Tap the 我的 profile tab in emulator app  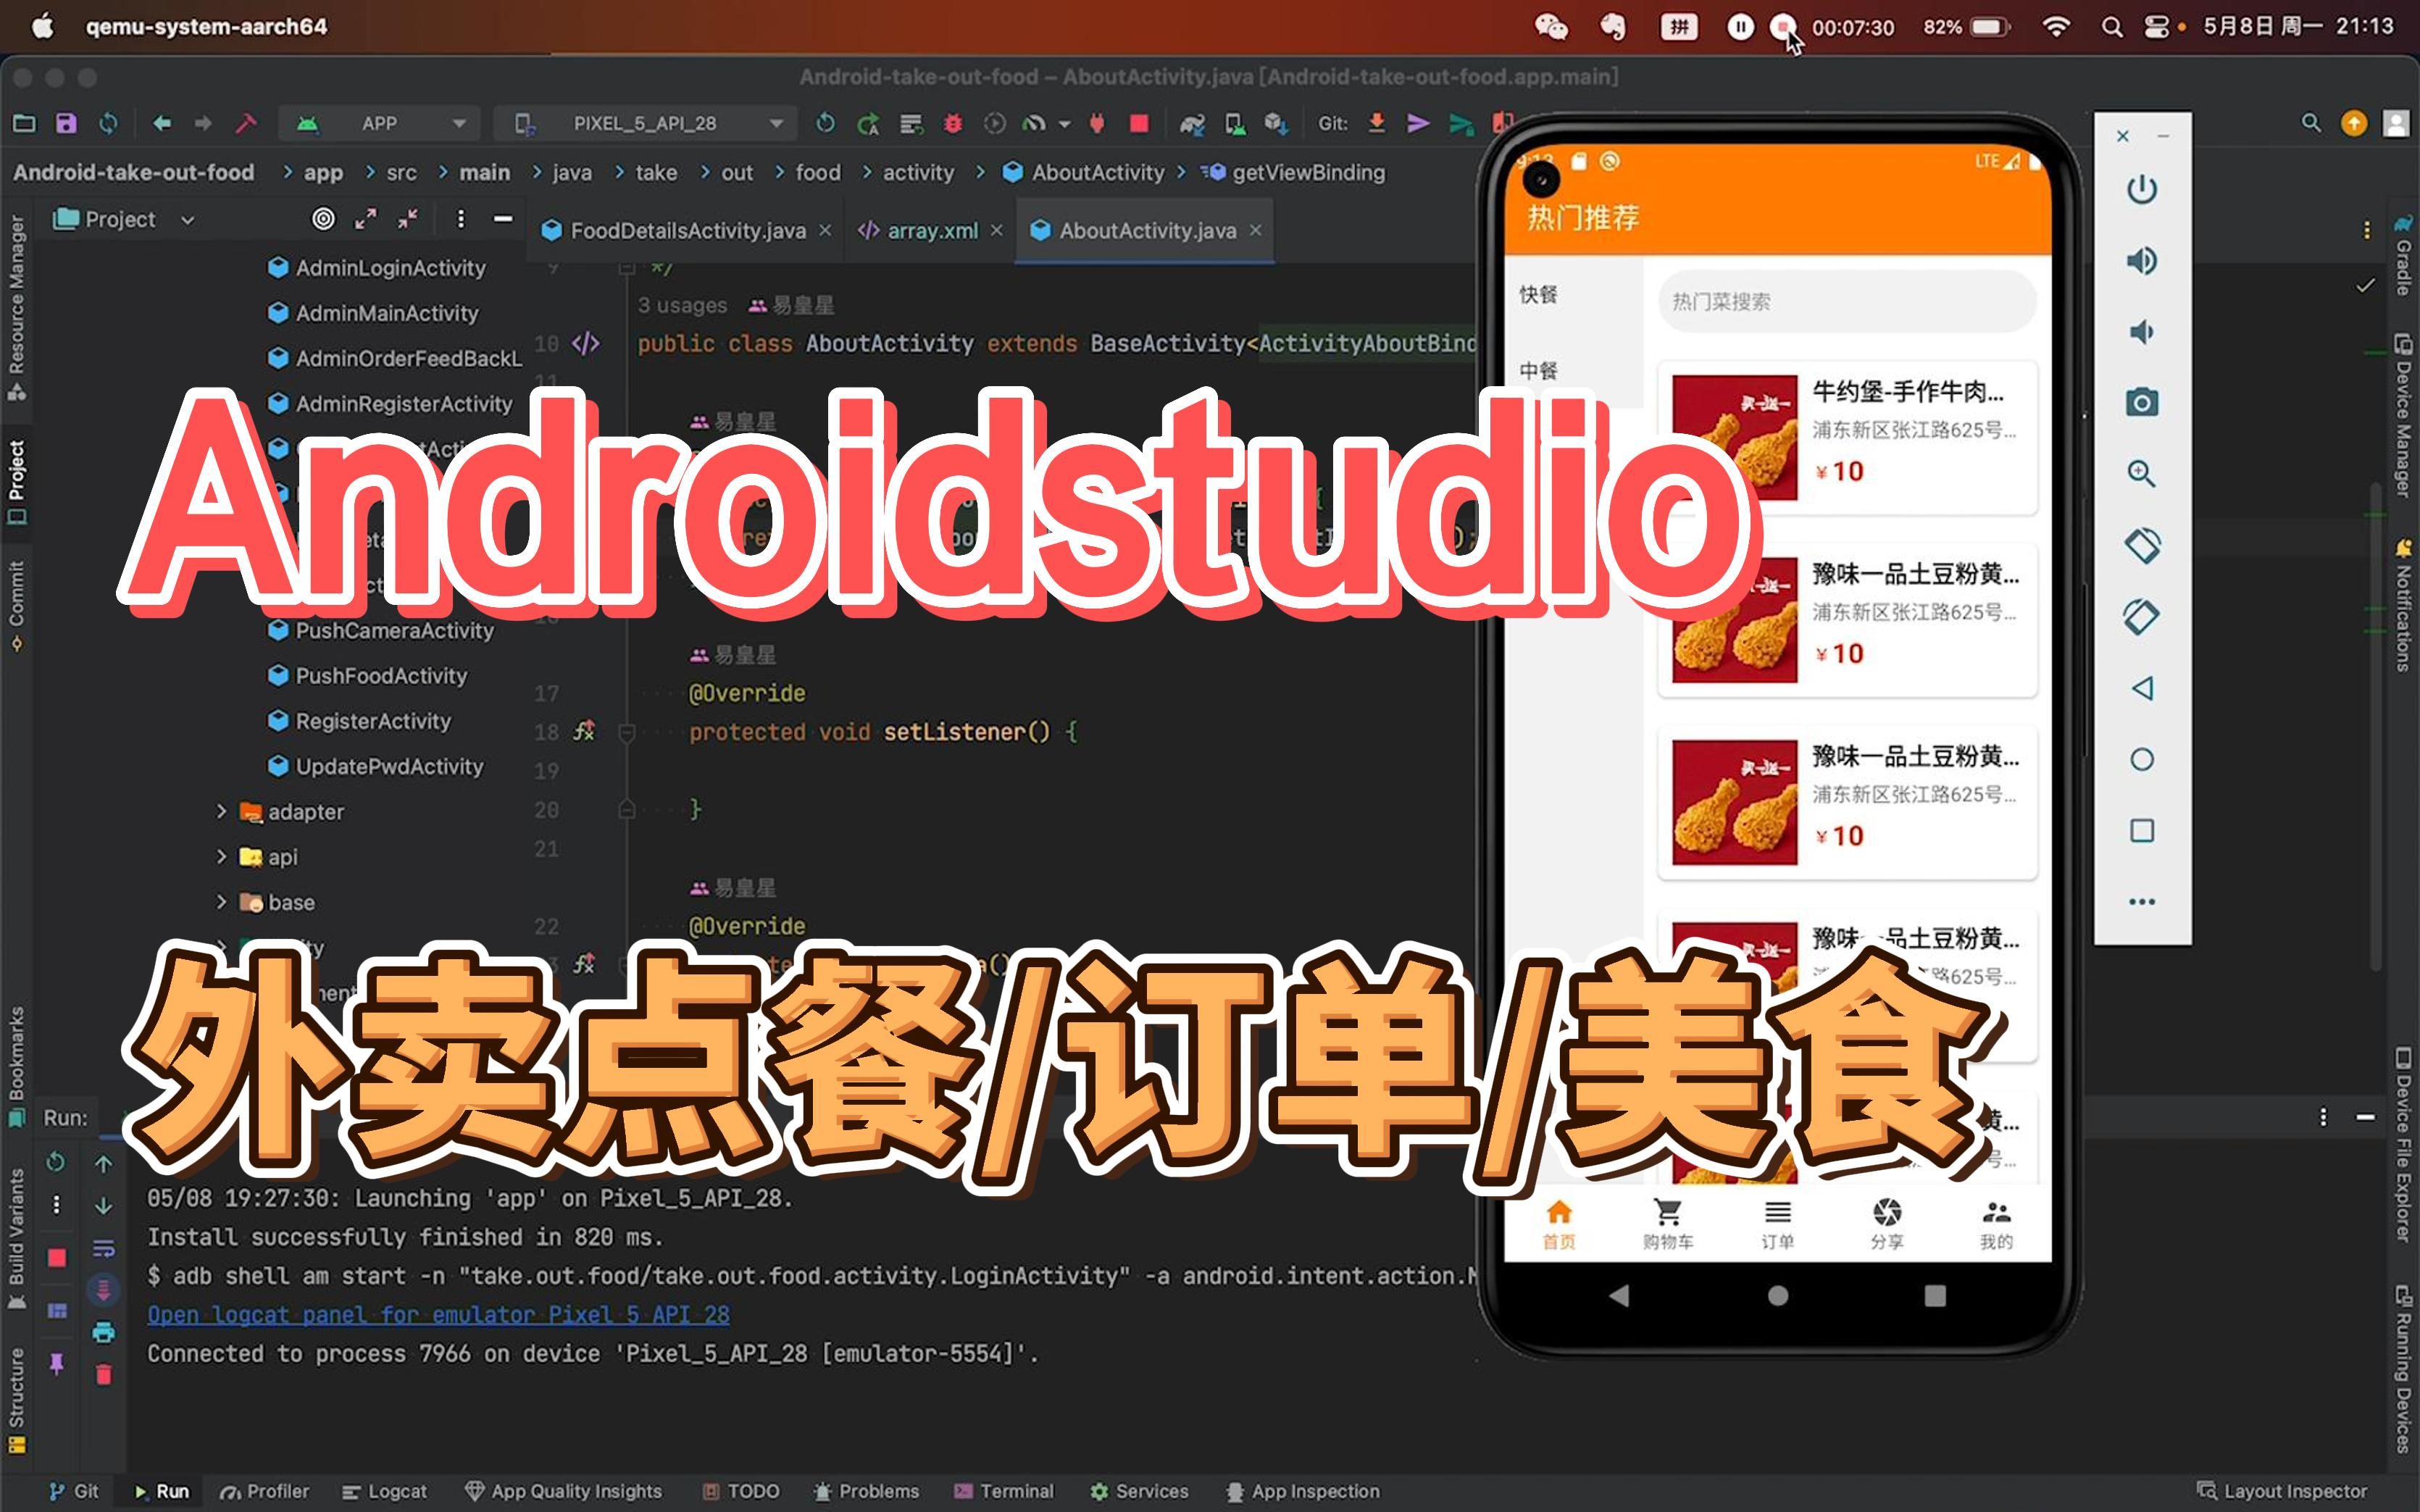1996,1224
